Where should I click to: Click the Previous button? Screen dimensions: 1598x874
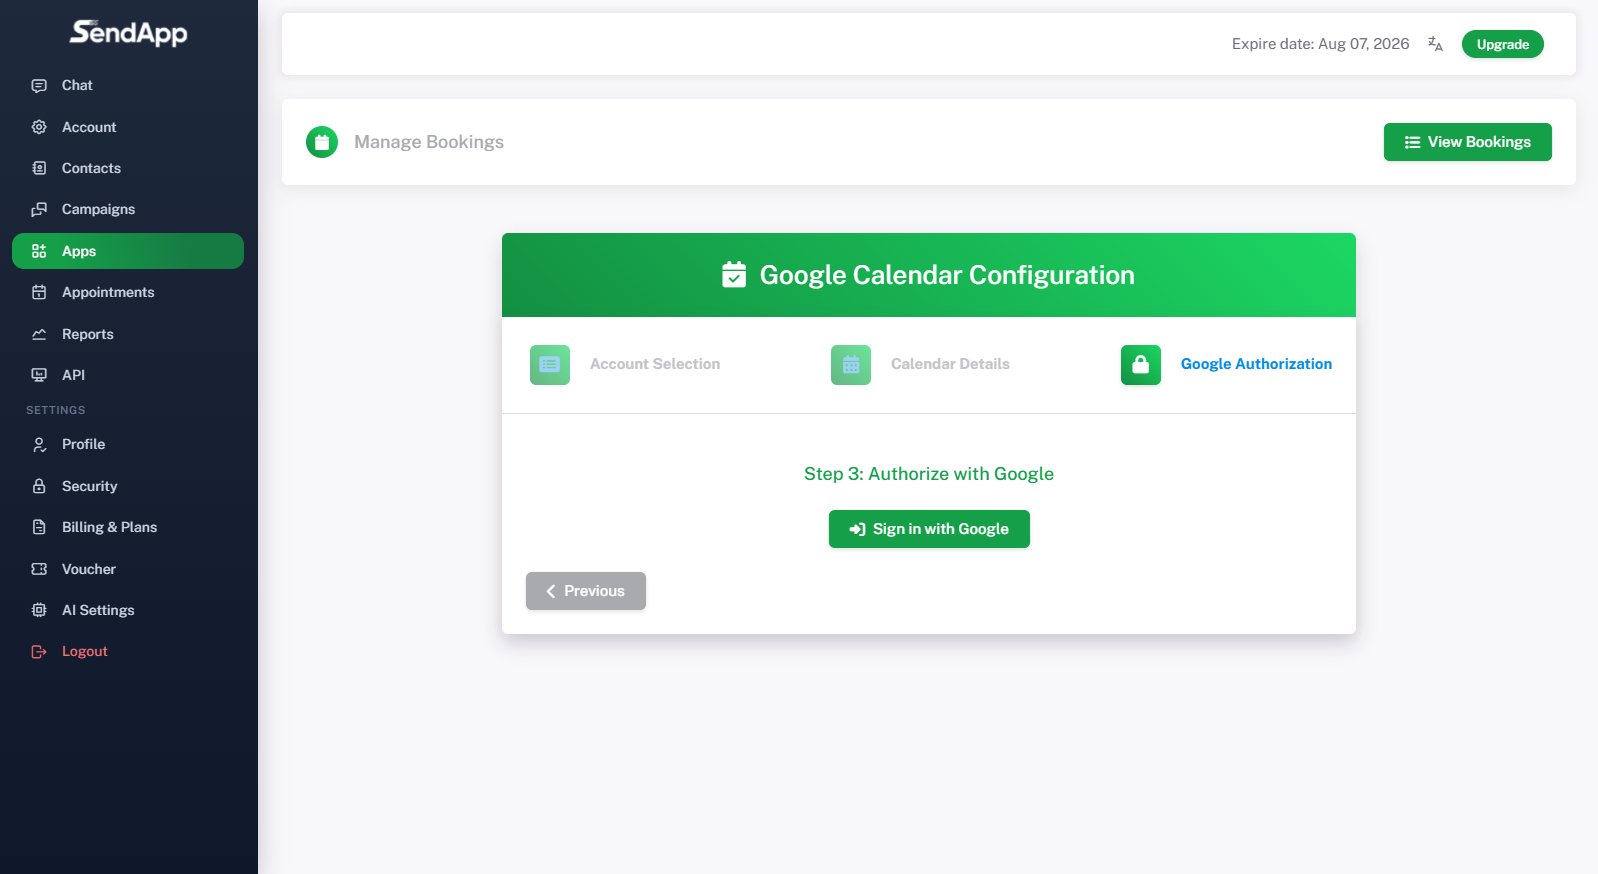point(586,591)
